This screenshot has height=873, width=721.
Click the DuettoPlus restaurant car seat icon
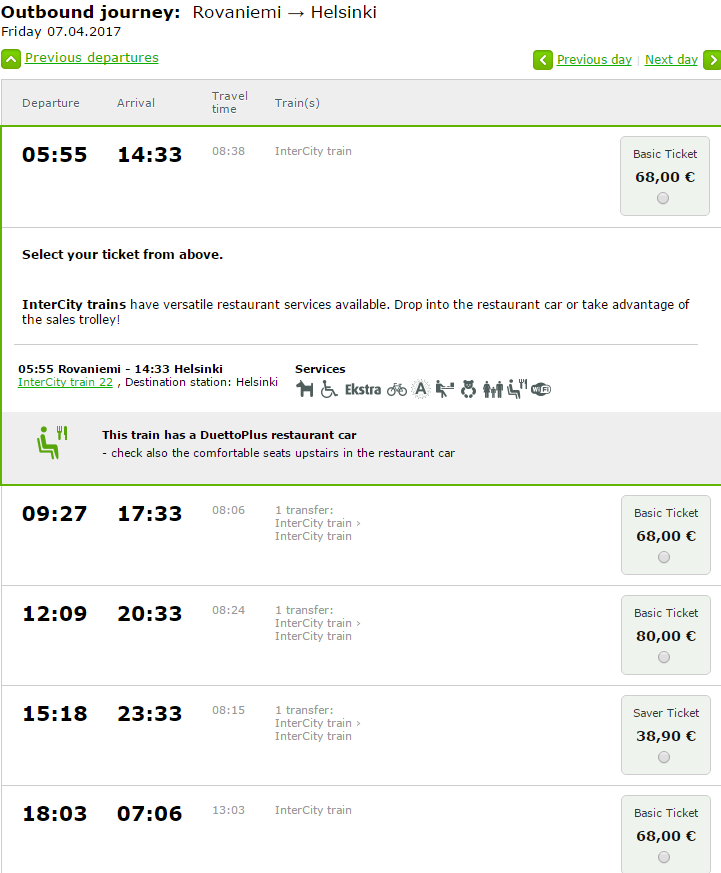(51, 440)
